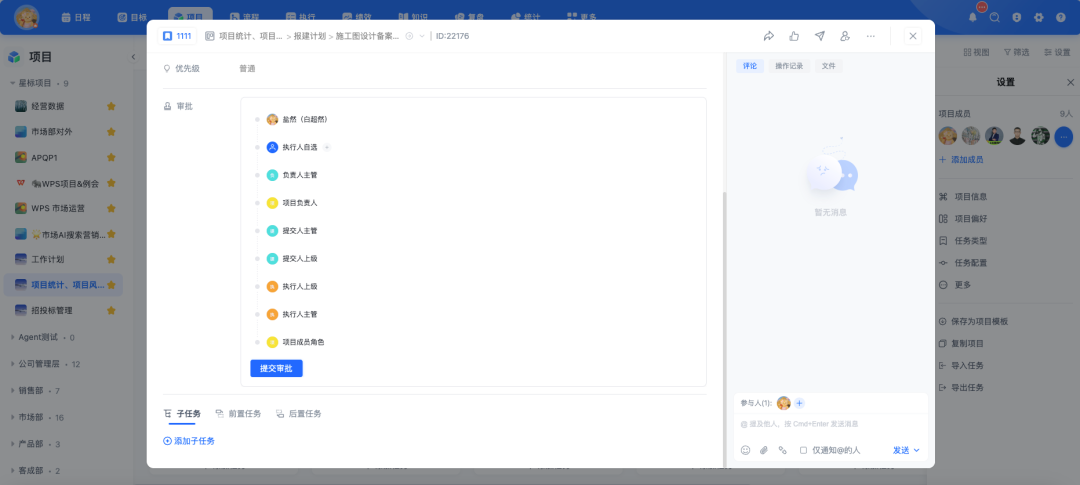Unstar the 市场部对外 project
The width and height of the screenshot is (1080, 485).
click(x=111, y=132)
